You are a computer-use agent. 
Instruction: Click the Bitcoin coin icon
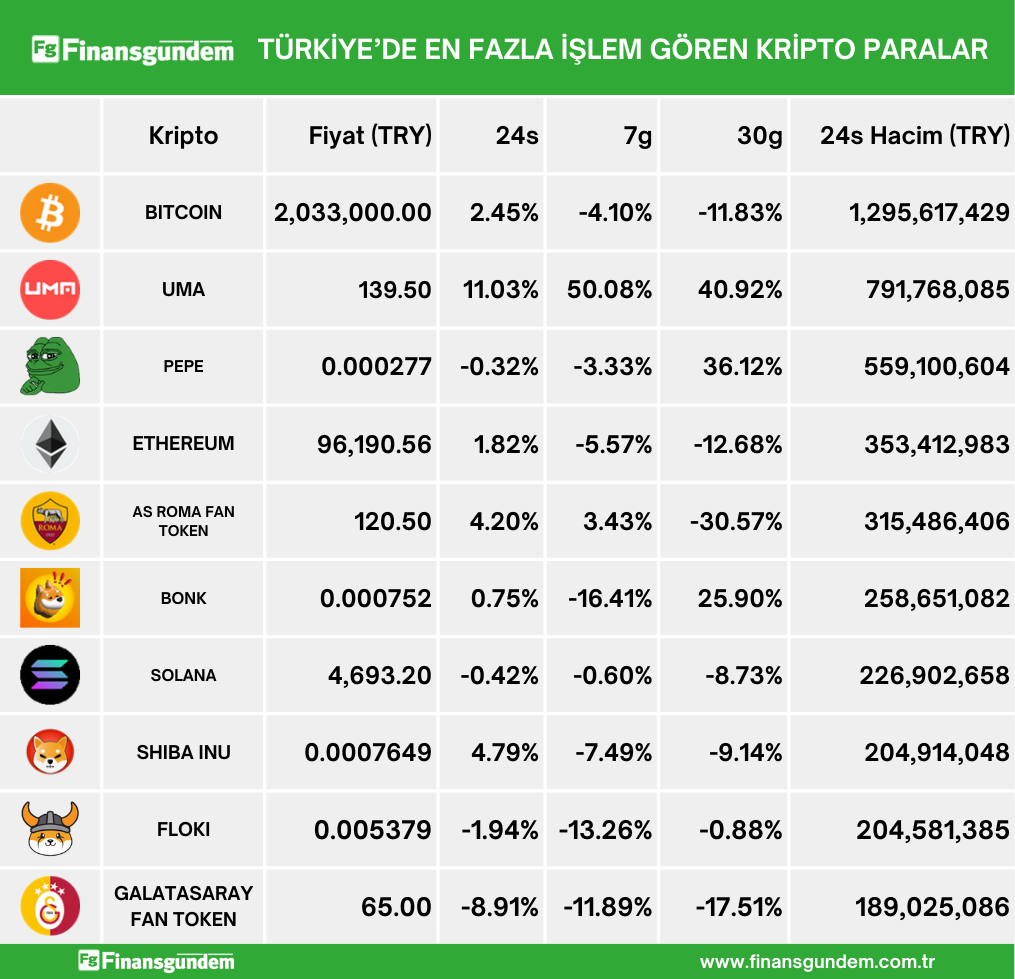(x=50, y=213)
